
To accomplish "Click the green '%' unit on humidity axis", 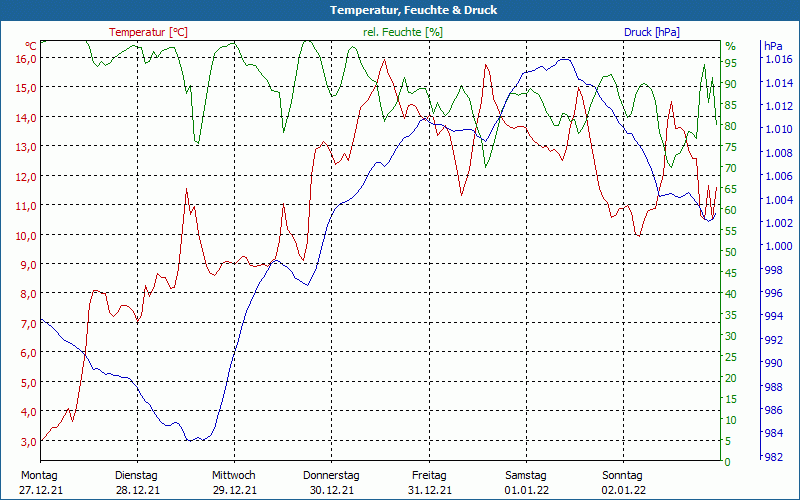I will click(x=731, y=46).
